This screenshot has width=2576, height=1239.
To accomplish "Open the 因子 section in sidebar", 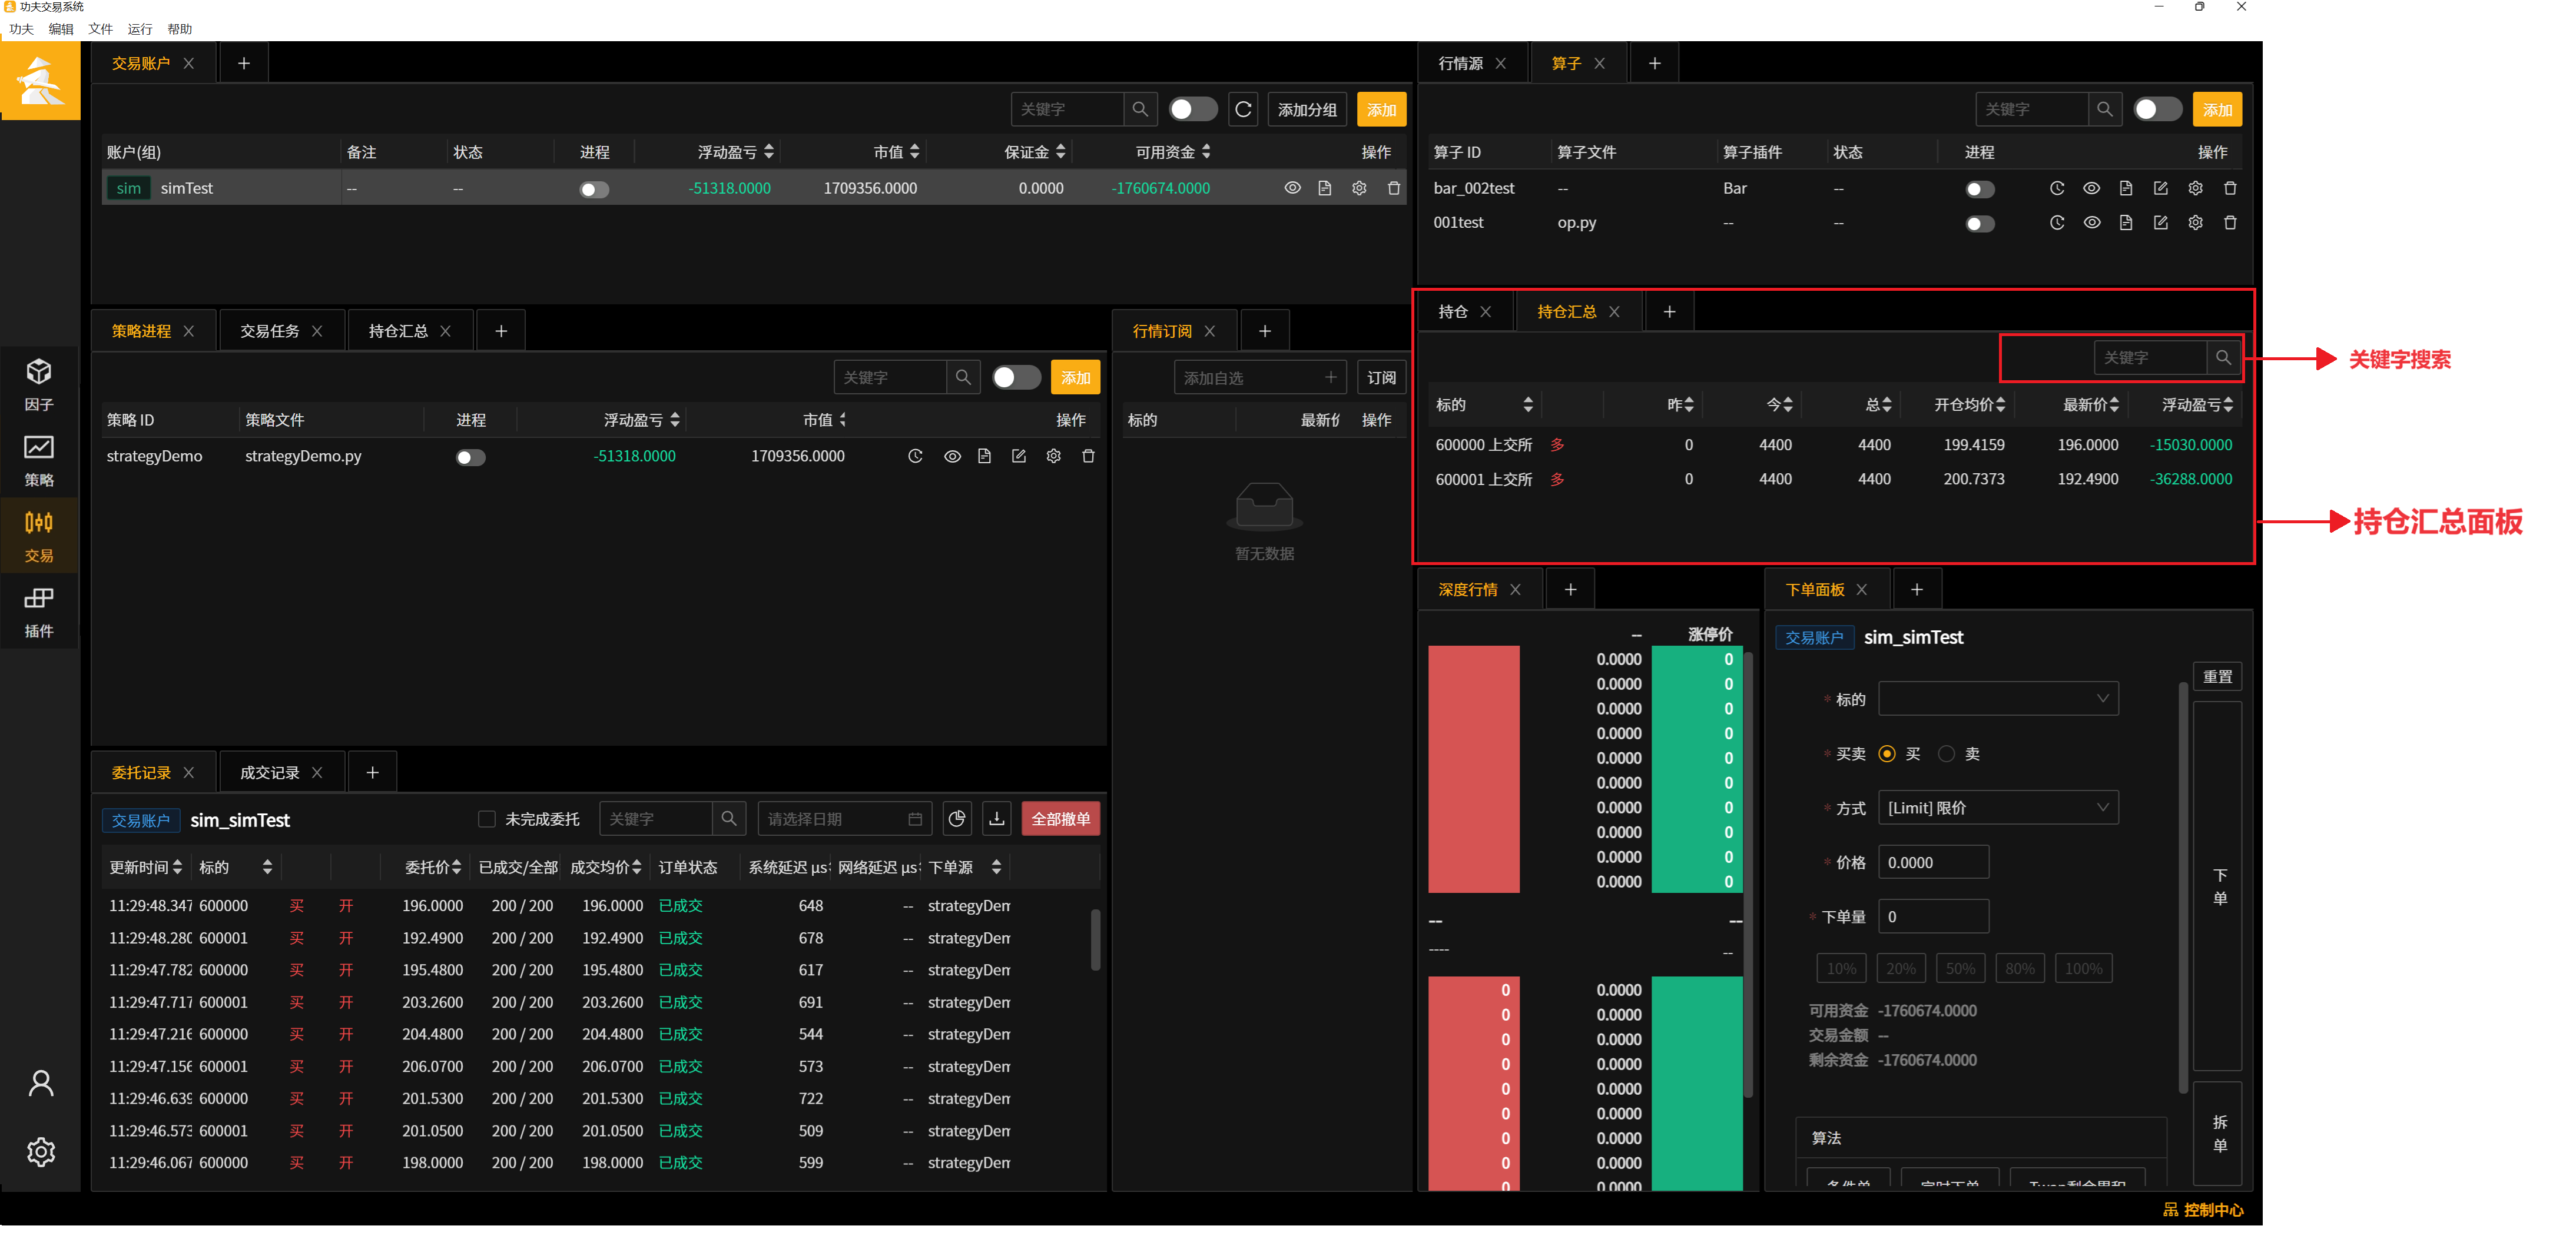I will point(39,384).
